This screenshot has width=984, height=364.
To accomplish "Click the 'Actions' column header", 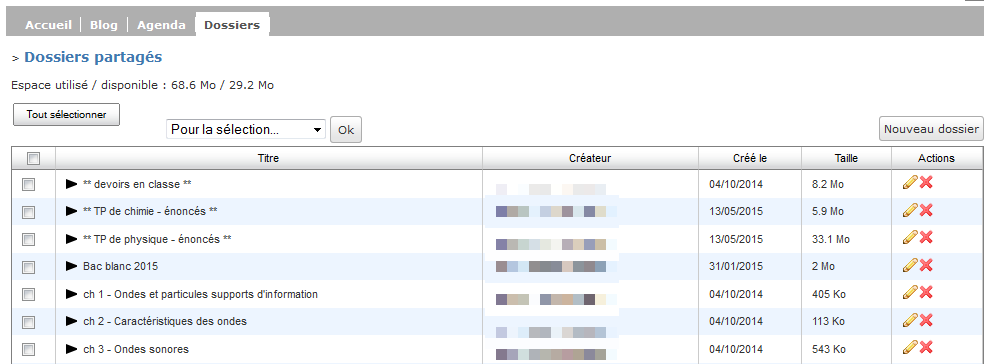I will (x=936, y=158).
